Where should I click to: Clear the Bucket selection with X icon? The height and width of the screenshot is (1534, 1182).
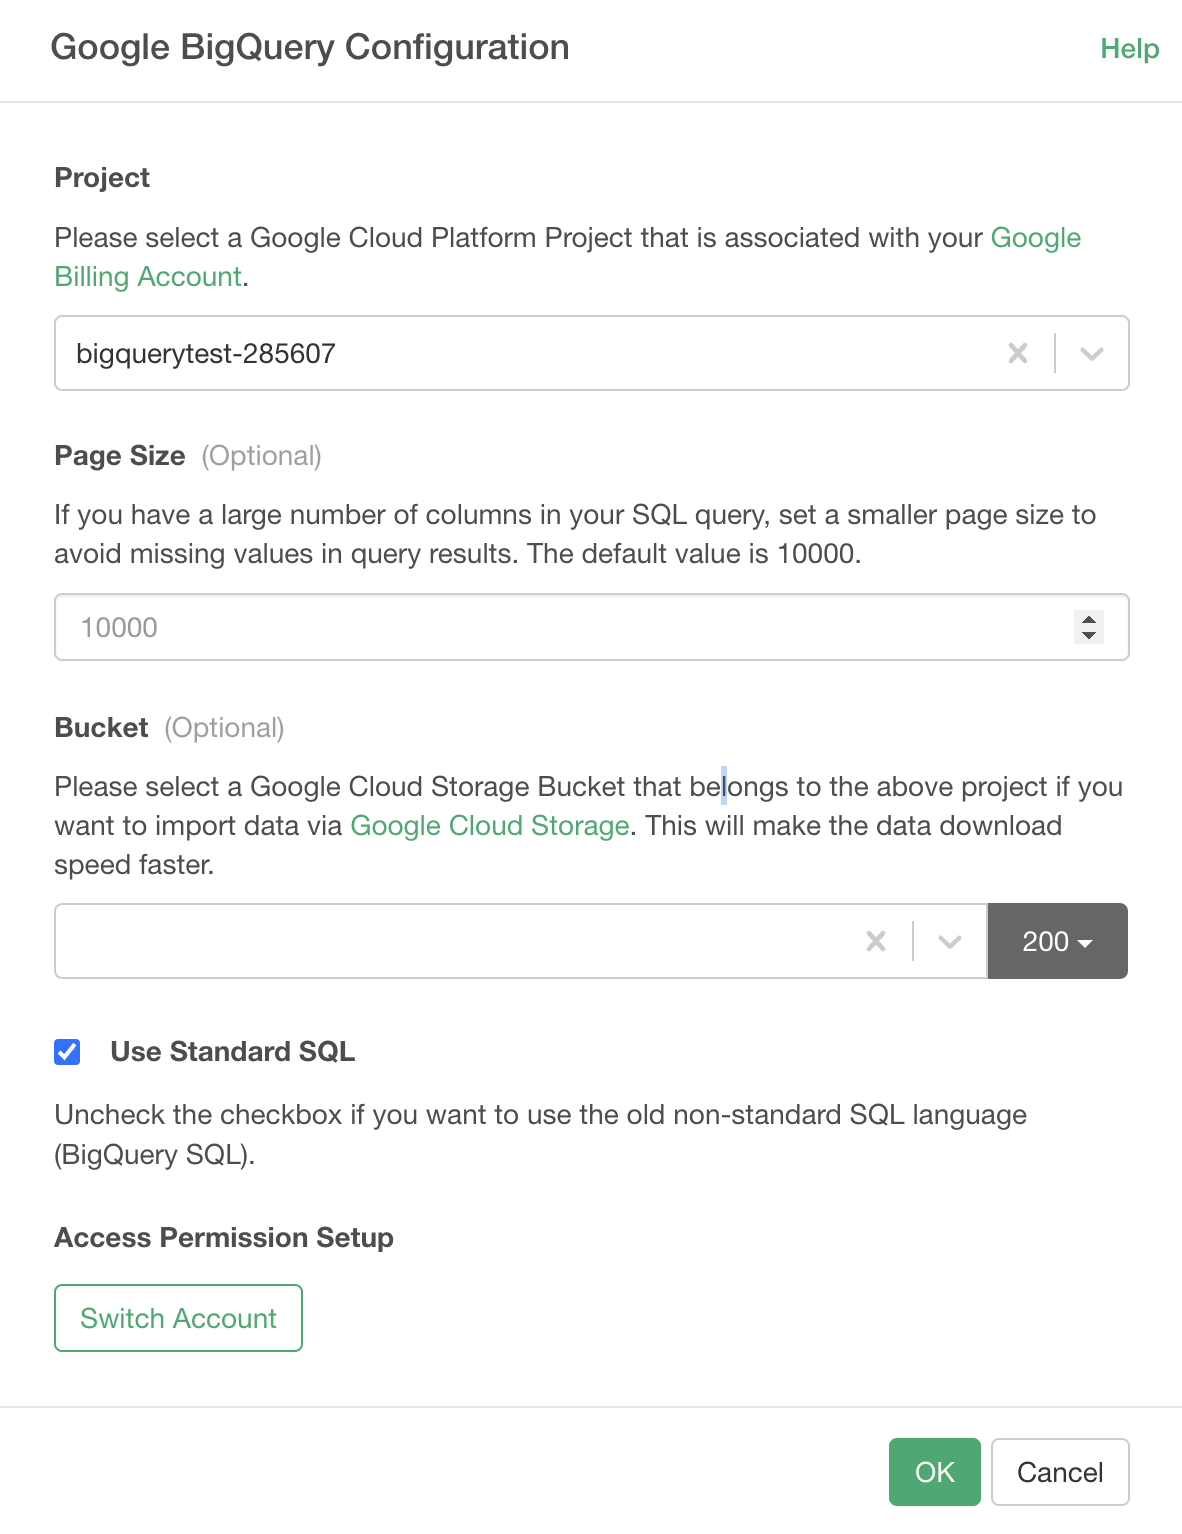pos(875,941)
